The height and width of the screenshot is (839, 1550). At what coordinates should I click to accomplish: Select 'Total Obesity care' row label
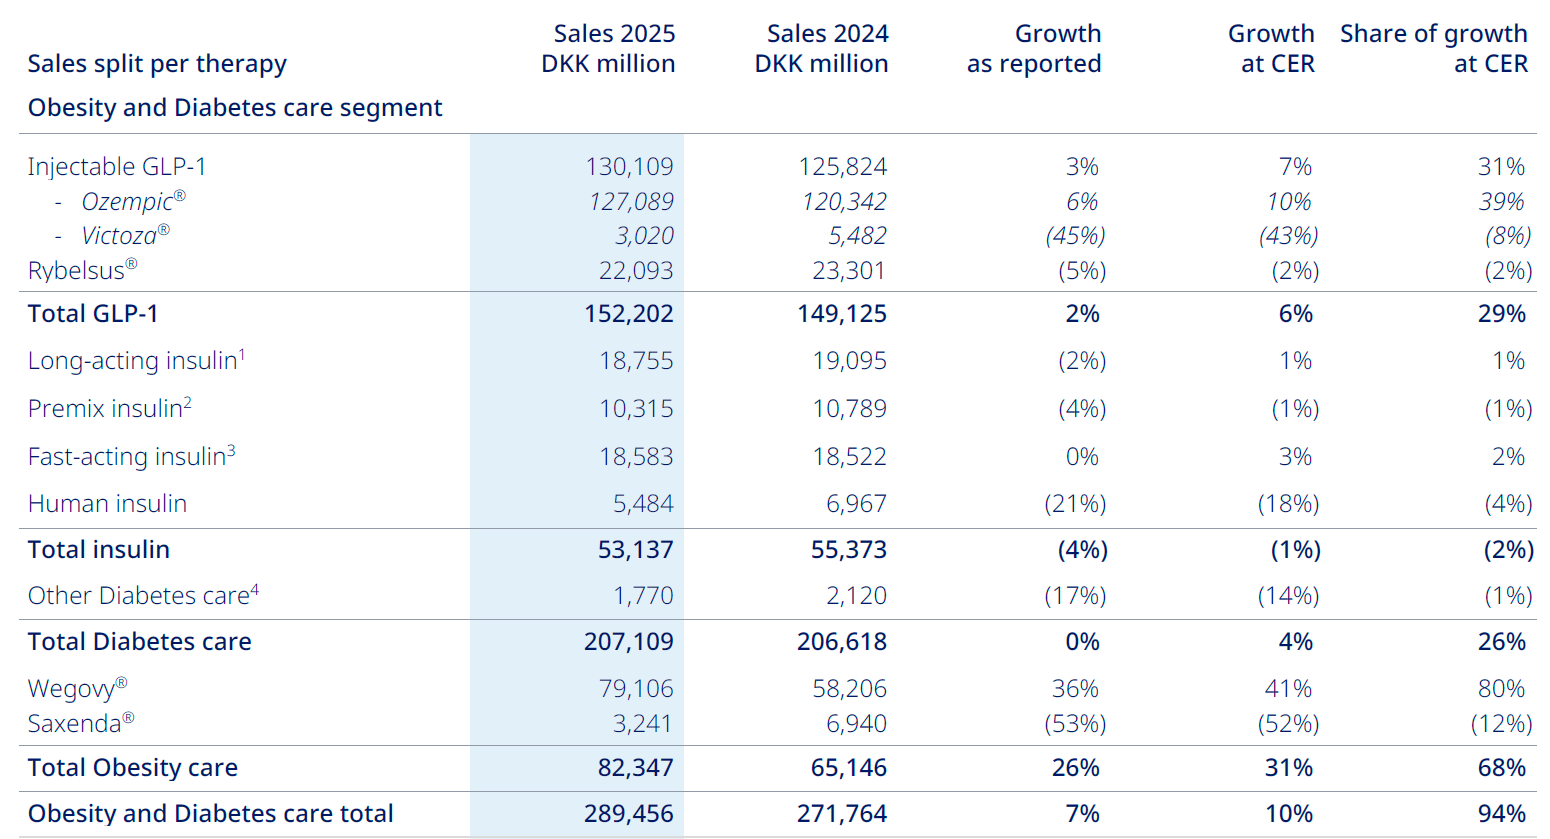tap(133, 768)
